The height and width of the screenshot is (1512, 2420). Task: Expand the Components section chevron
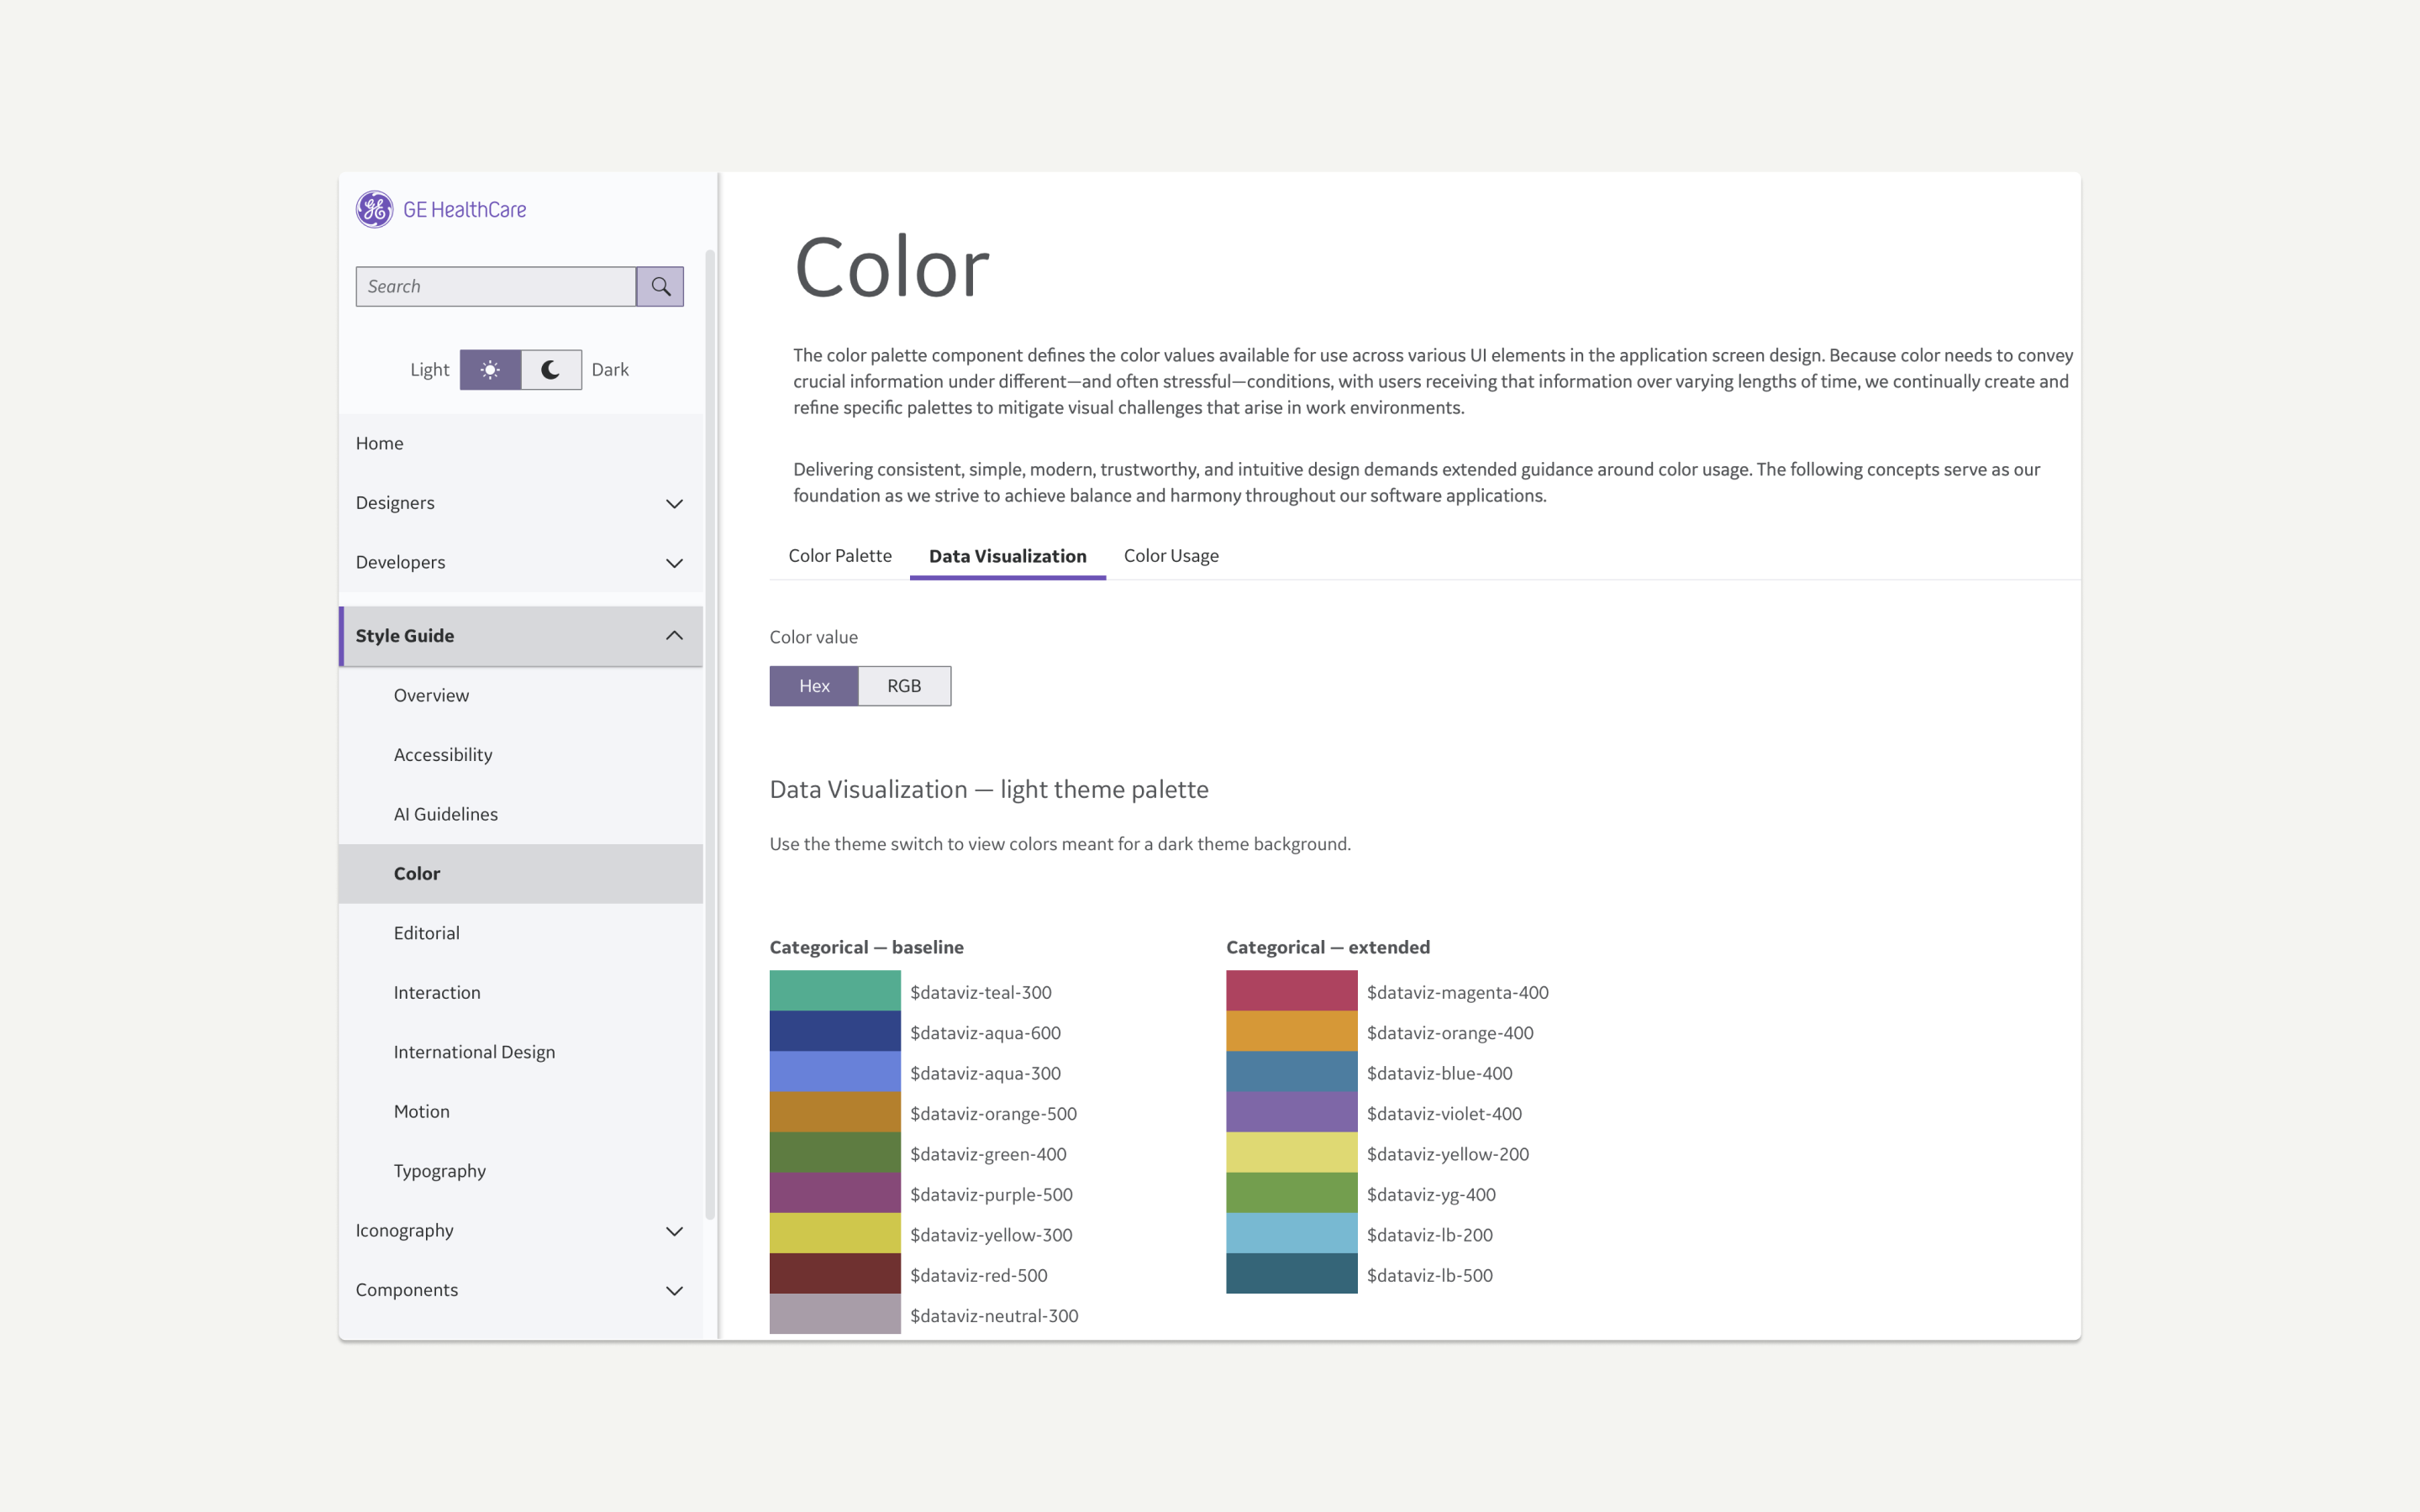[674, 1290]
